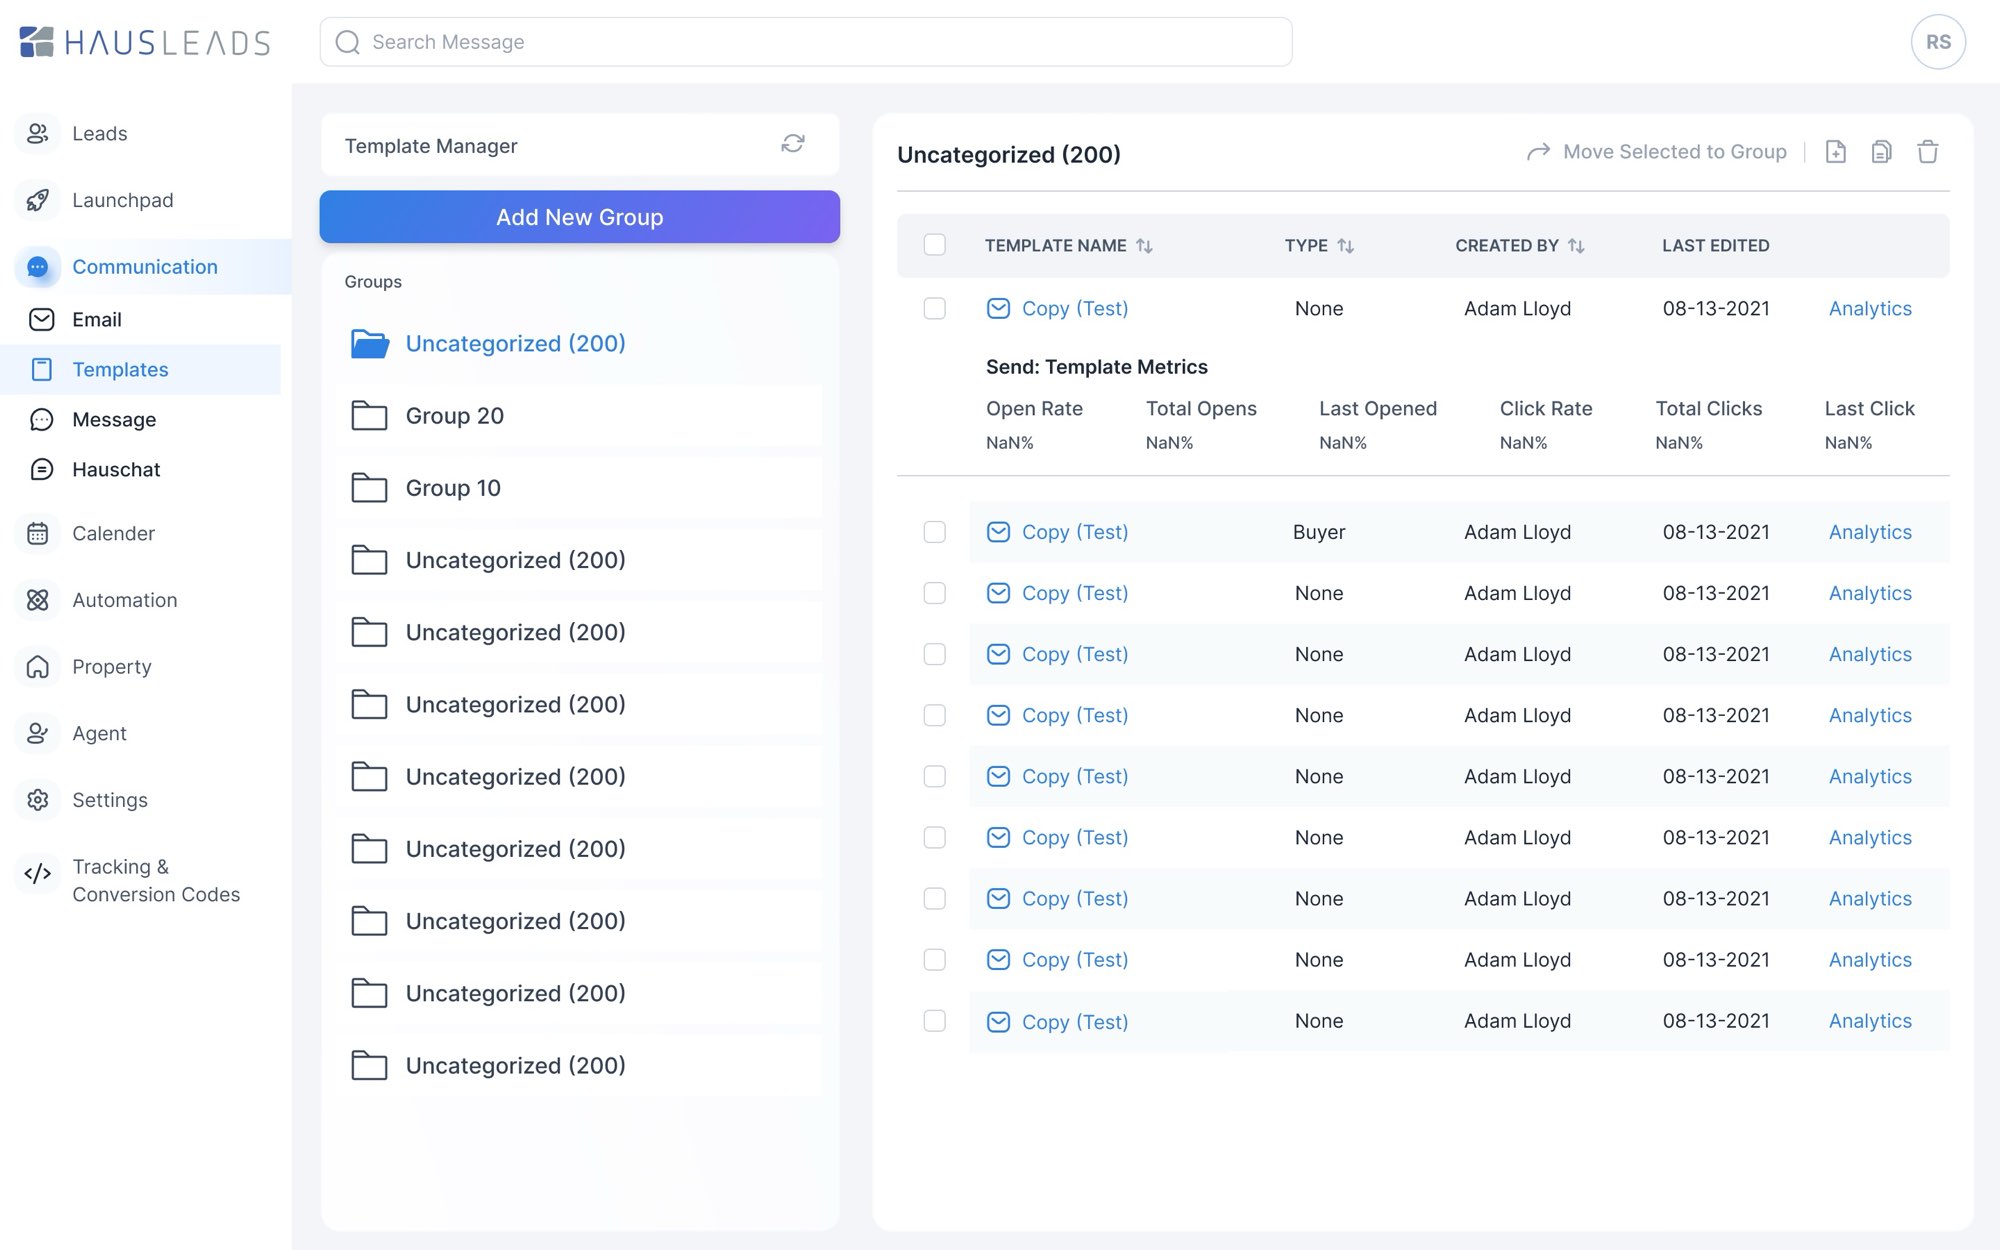Check the first Copy (Test) row with metrics
2000x1250 pixels.
pos(934,308)
